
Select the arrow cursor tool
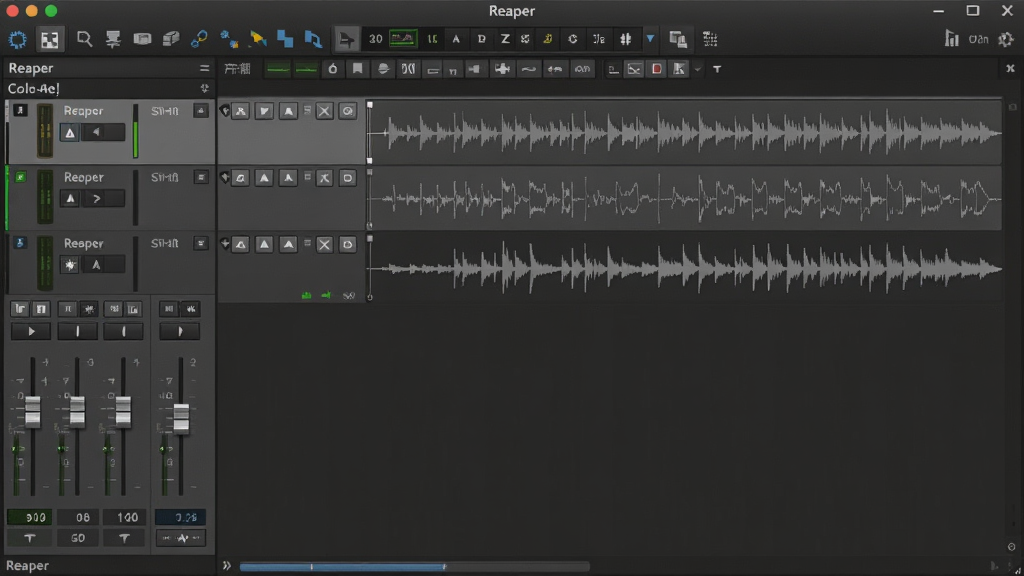point(347,39)
